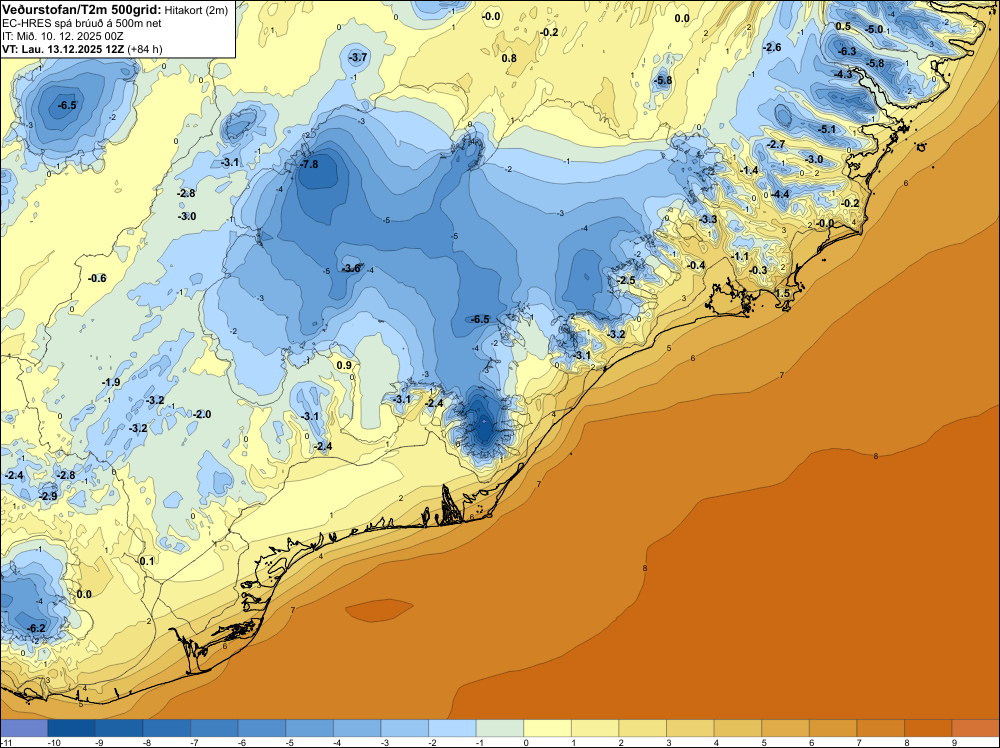Click the -3.7 temperature value

(358, 57)
